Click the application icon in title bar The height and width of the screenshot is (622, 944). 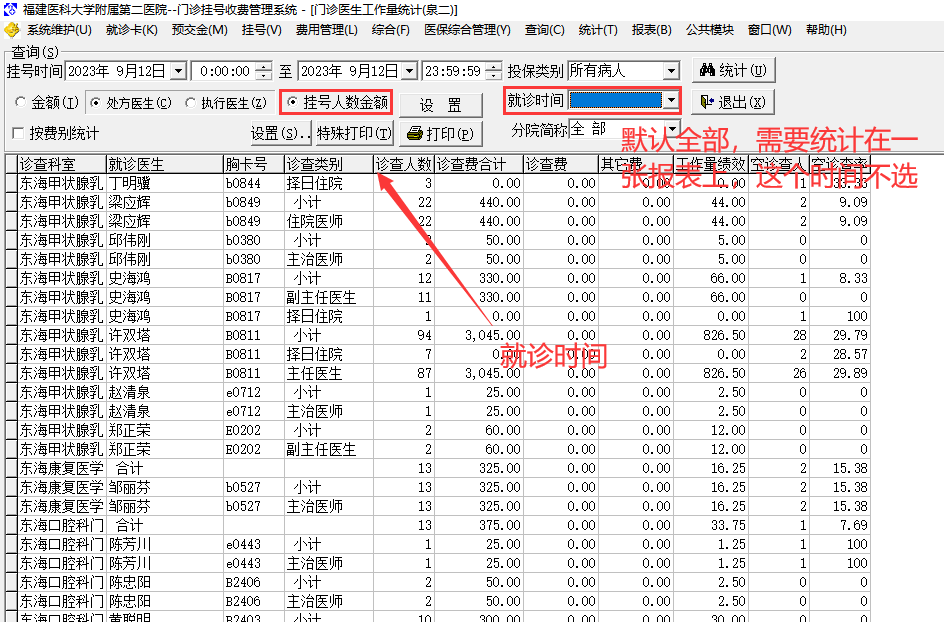pos(11,9)
